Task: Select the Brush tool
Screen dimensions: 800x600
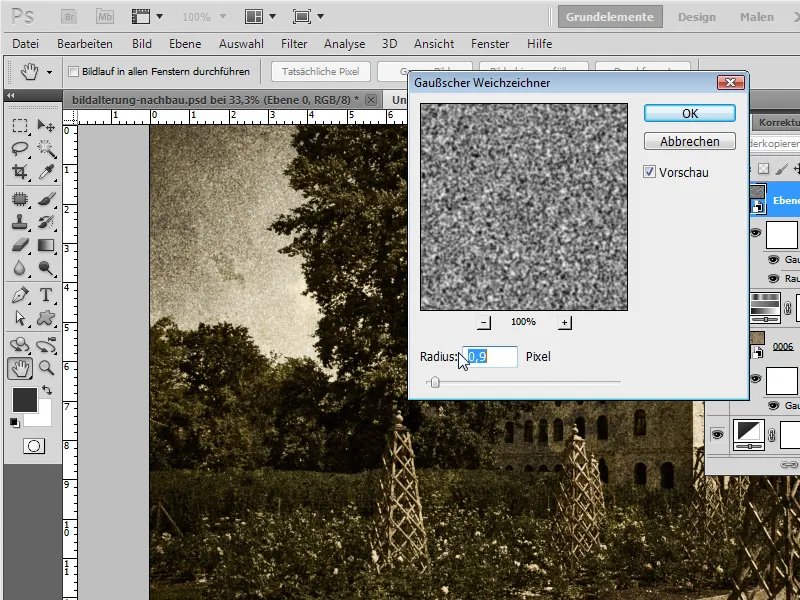Action: [46, 198]
